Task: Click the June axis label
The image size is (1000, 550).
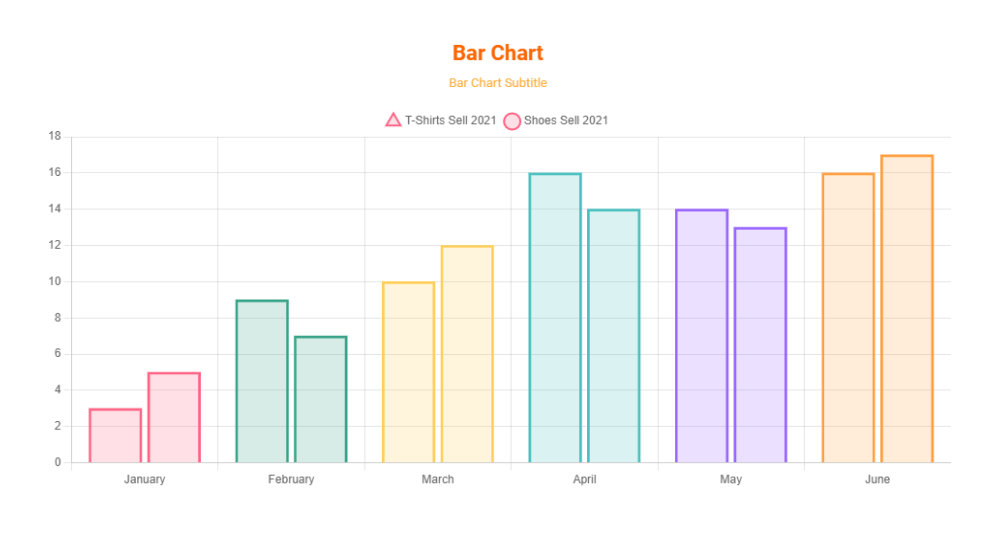Action: [x=878, y=479]
